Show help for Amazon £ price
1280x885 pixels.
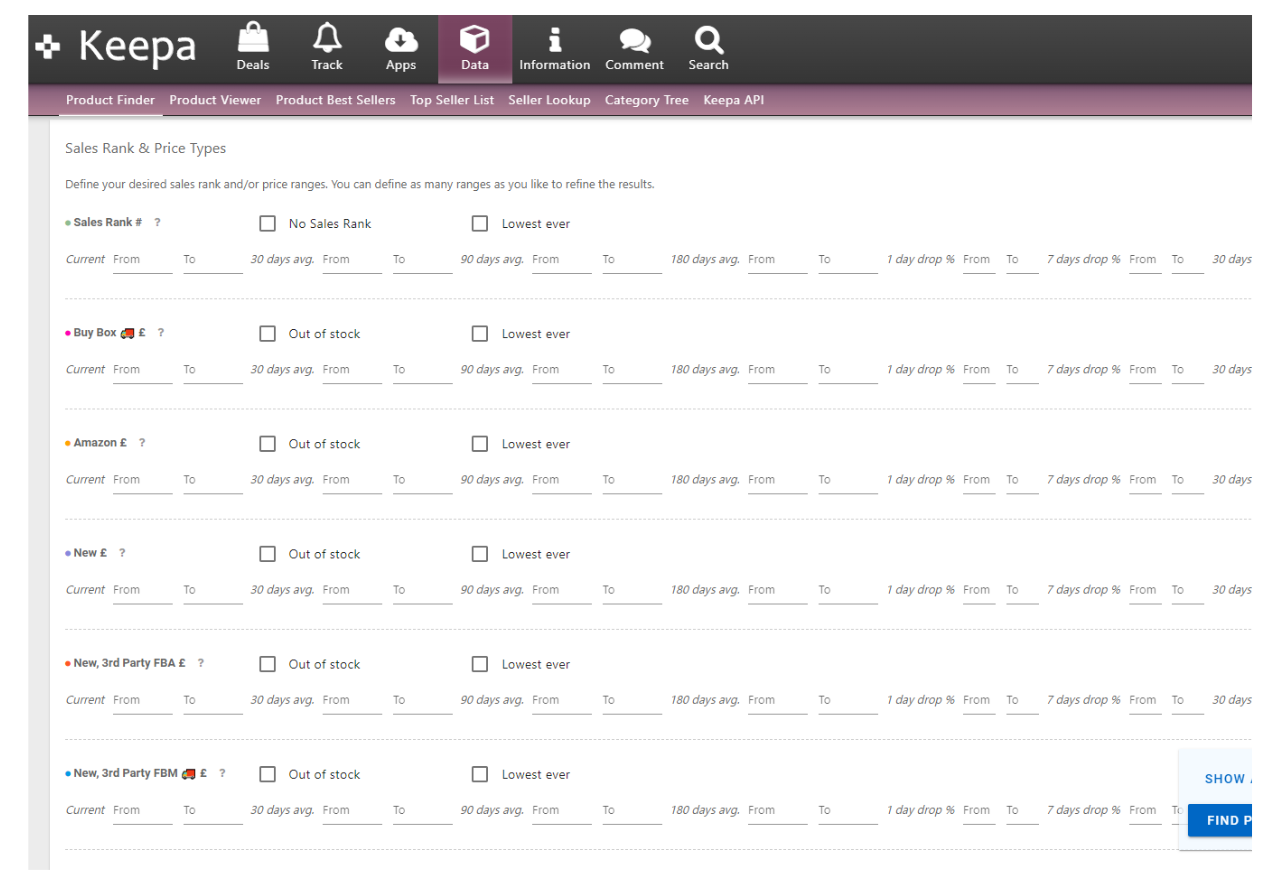142,443
